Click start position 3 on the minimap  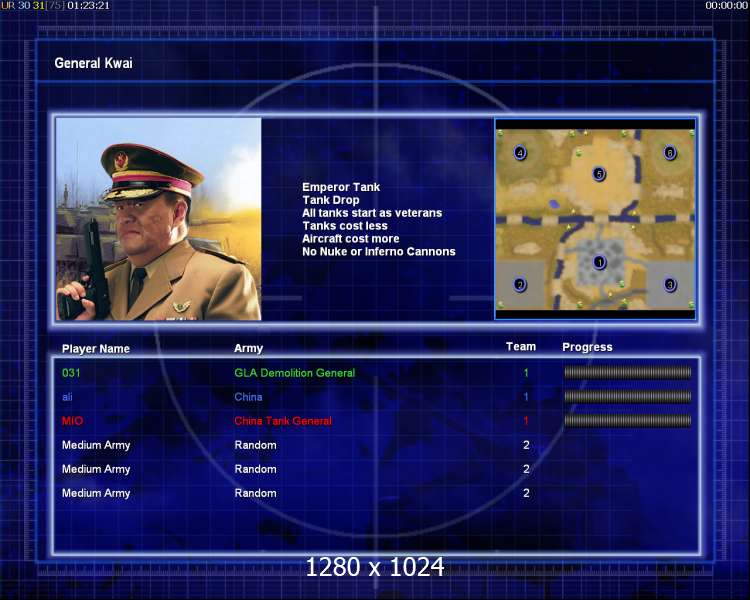click(x=670, y=285)
